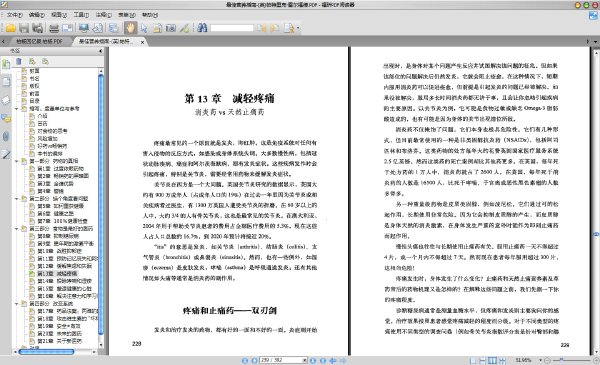Click the Open folder toolbar icon
The width and height of the screenshot is (600, 365).
pos(10,28)
